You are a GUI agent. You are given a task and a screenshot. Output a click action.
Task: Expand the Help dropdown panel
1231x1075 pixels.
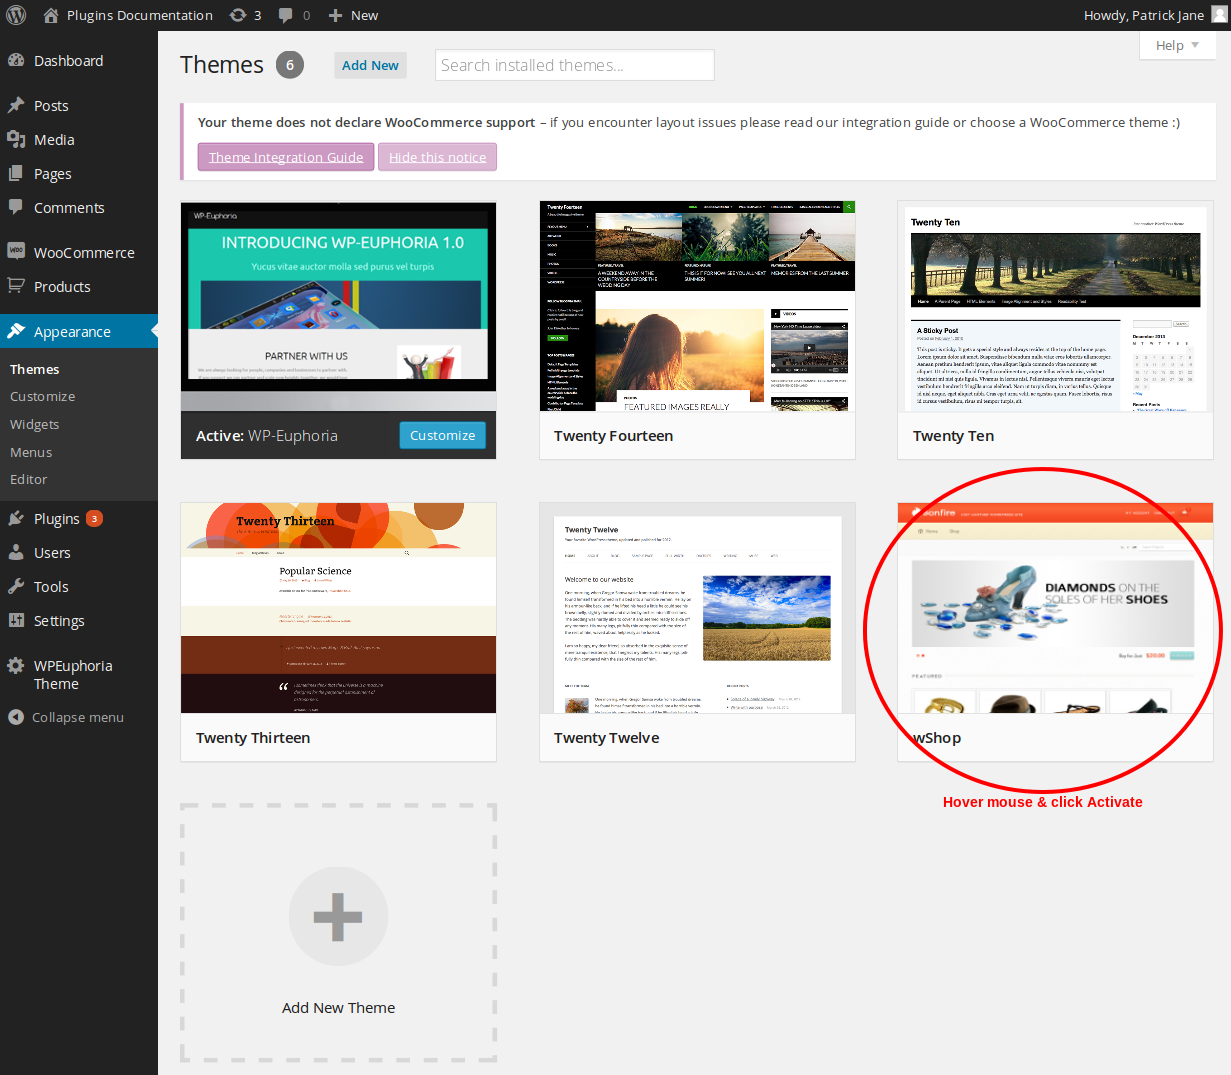tap(1177, 45)
